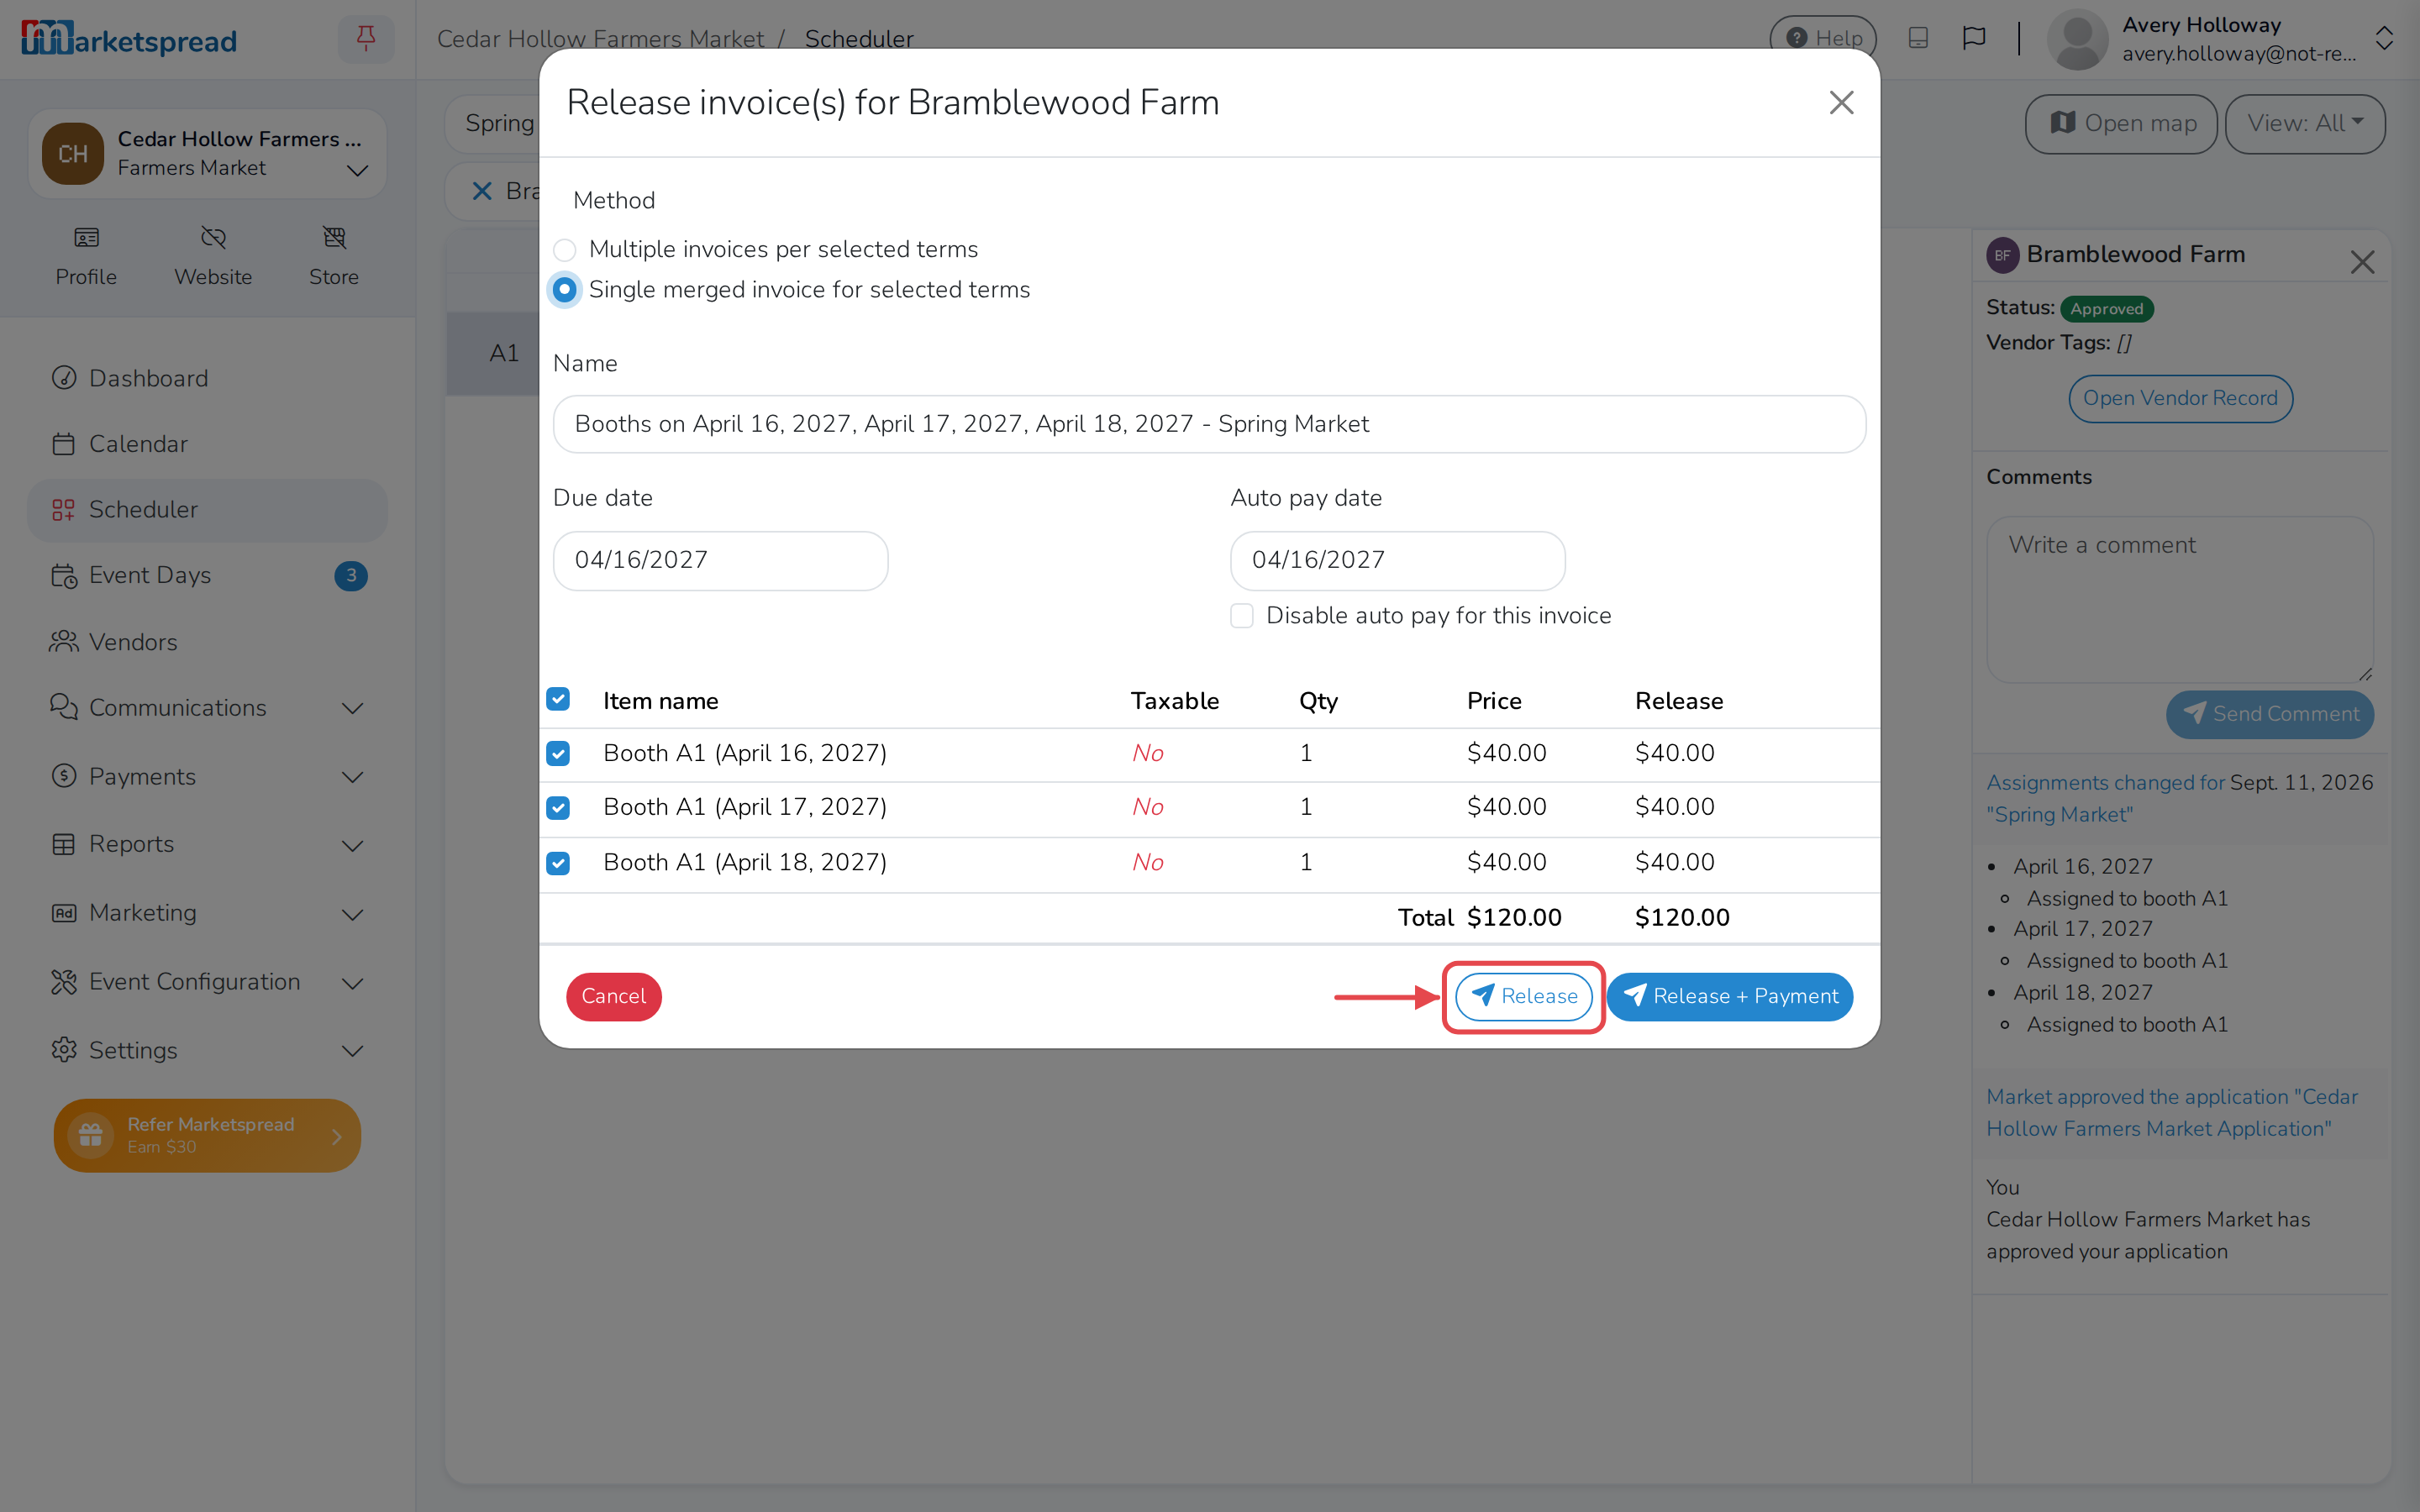Open the Help button

click(x=1823, y=38)
